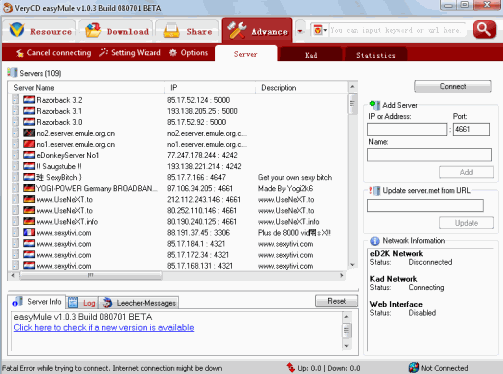Click the check for new version link
The height and width of the screenshot is (374, 503).
tap(104, 327)
